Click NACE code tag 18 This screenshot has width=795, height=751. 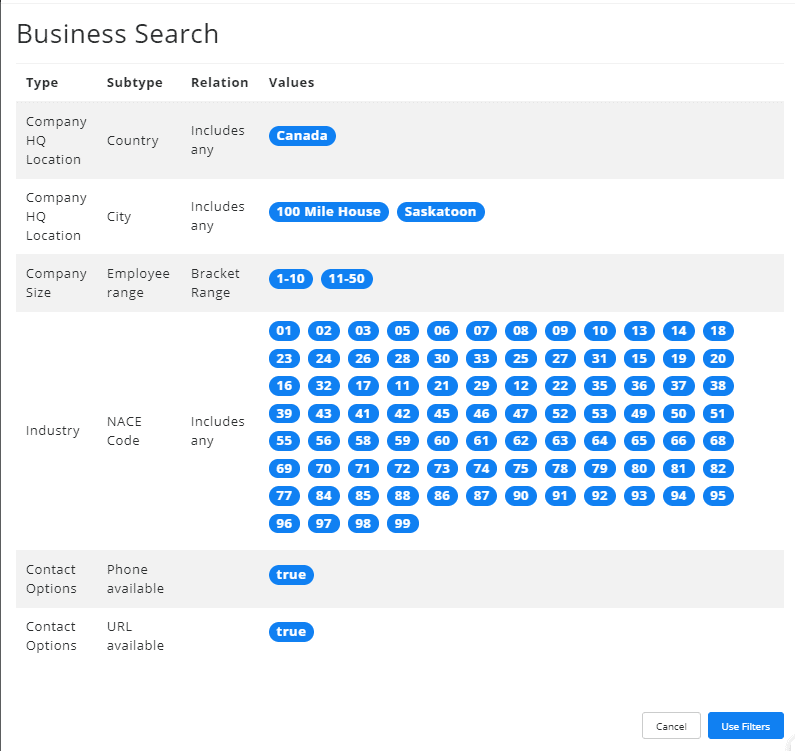tap(716, 331)
